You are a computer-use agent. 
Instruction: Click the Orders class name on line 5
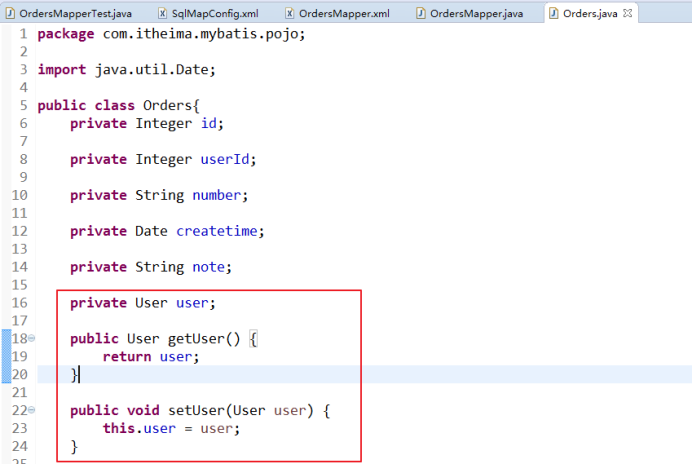(167, 106)
